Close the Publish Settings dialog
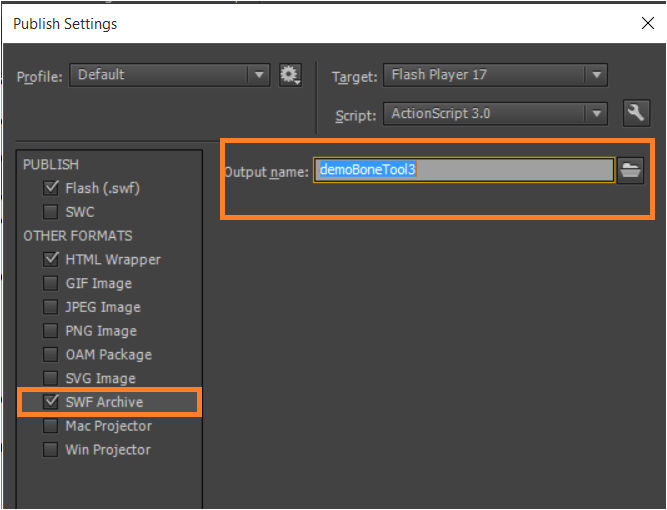This screenshot has height=510, width=667. [x=647, y=23]
